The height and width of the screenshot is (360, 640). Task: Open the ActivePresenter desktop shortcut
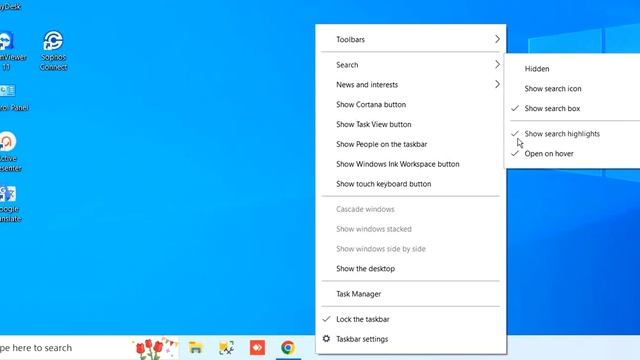[x=10, y=151]
